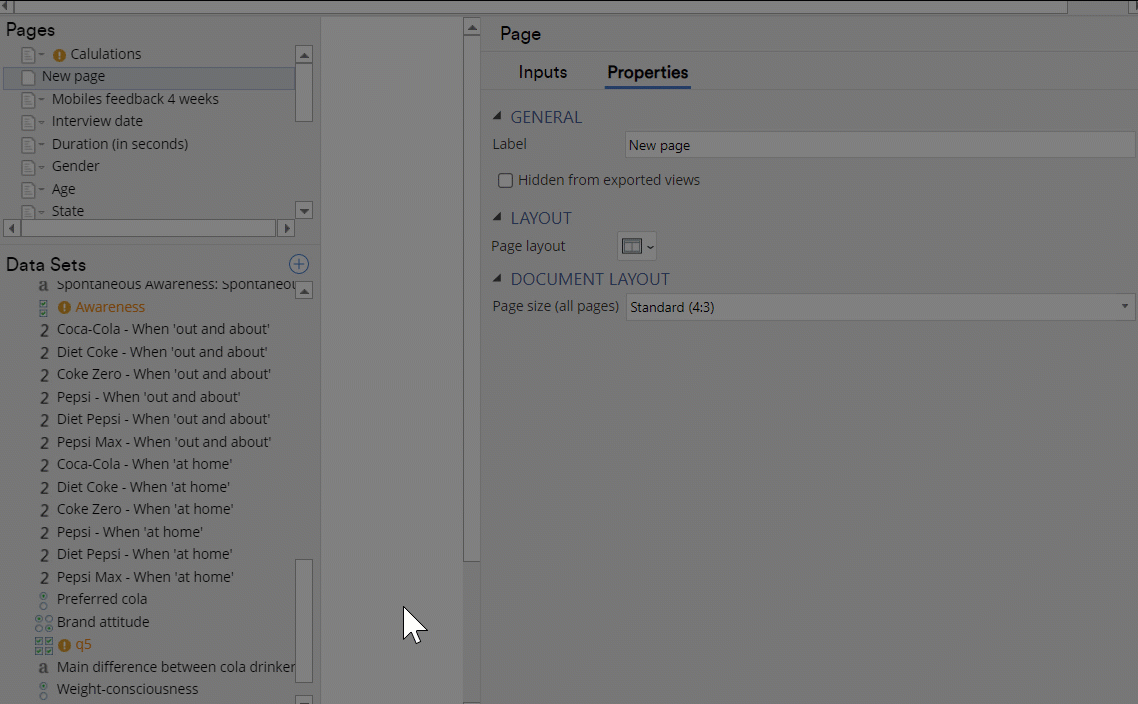Open the Page size (all pages) dropdown
The height and width of the screenshot is (704, 1138).
pos(880,307)
